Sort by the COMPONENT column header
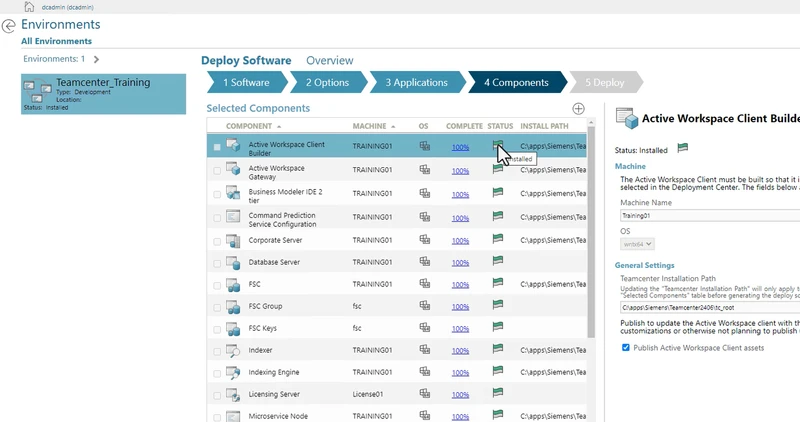This screenshot has height=422, width=800. (249, 126)
